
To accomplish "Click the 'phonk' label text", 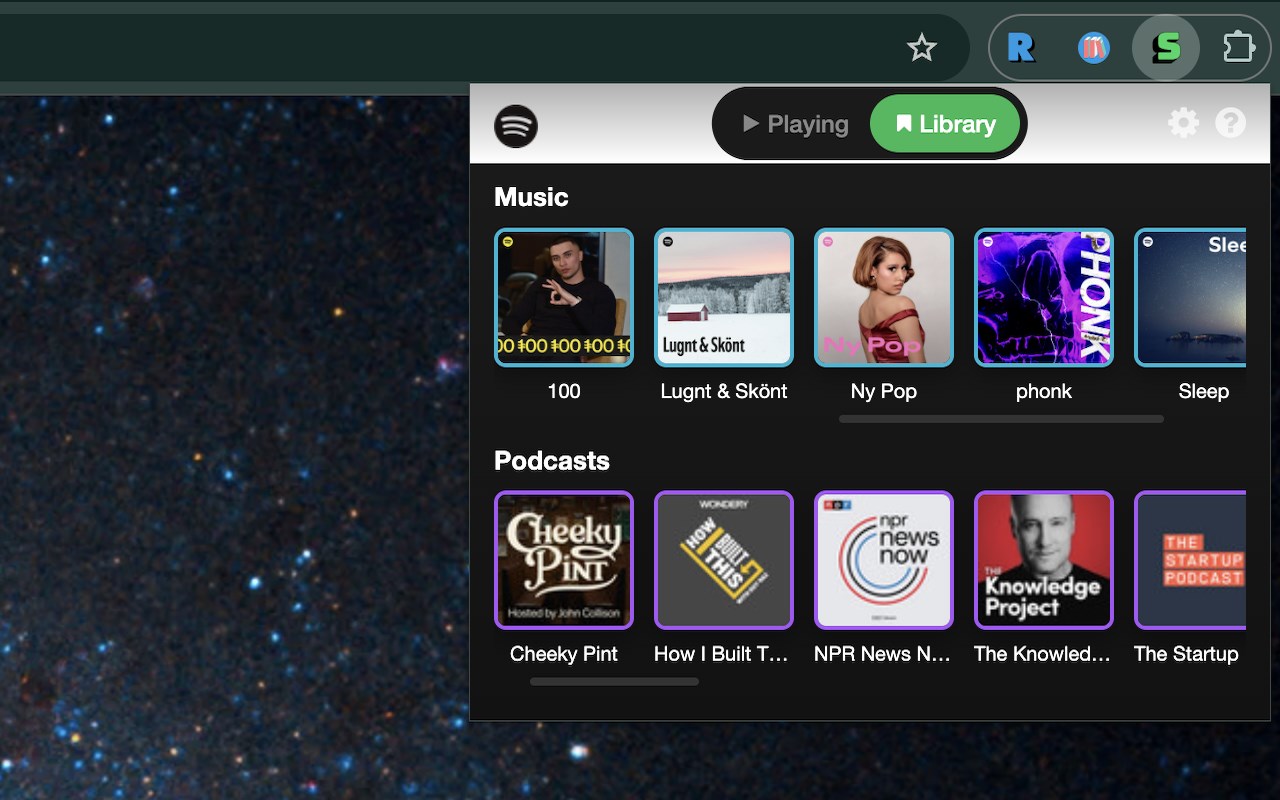I will (1044, 392).
